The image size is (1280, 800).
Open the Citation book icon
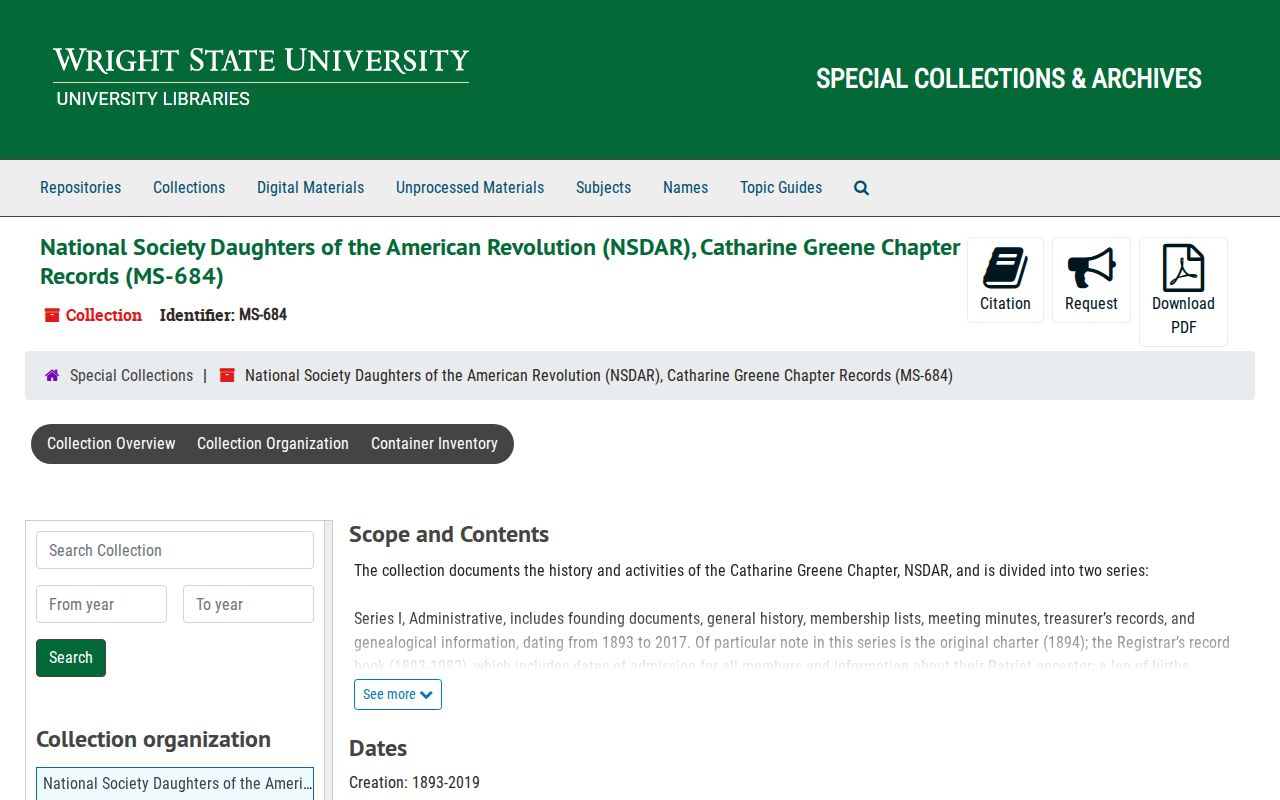point(1005,280)
